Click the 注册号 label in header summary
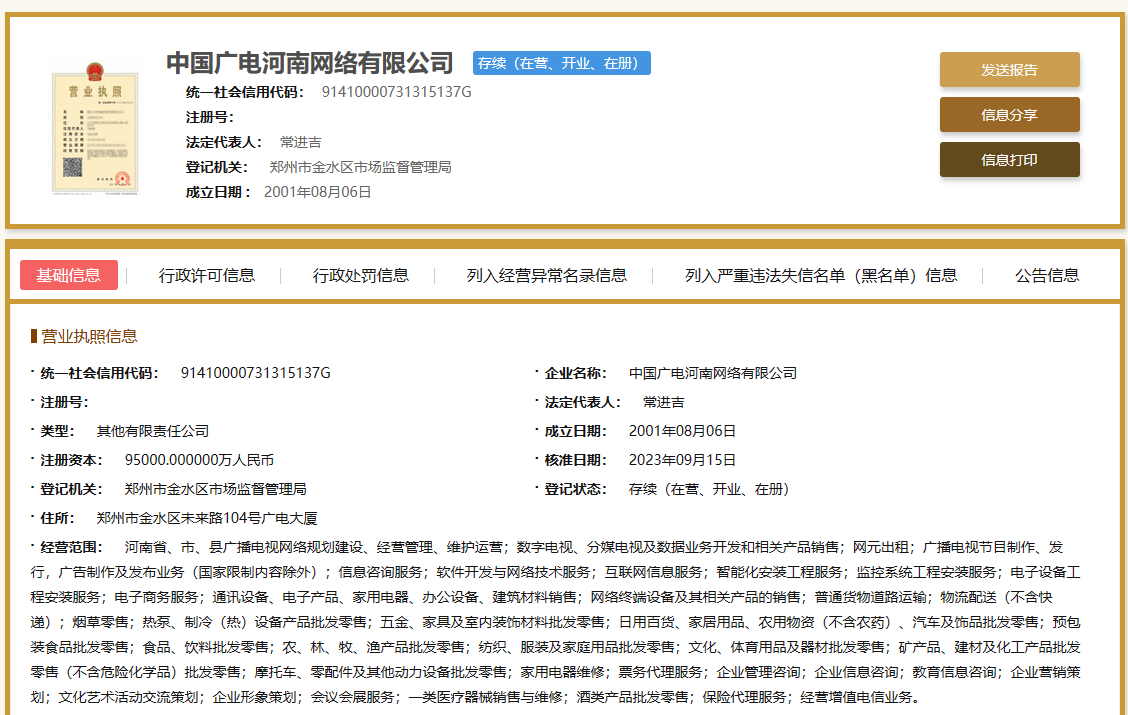 pos(209,117)
